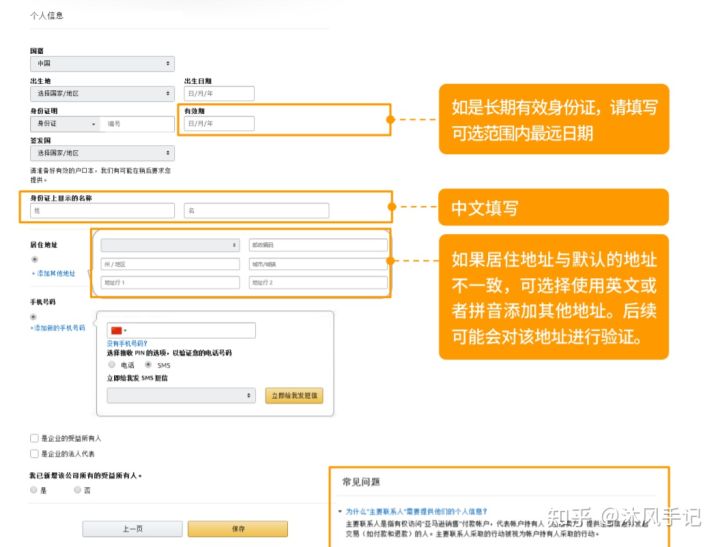Viewport: 720px width, 547px height.
Task: Click the 城市 city input field
Action: [318, 264]
